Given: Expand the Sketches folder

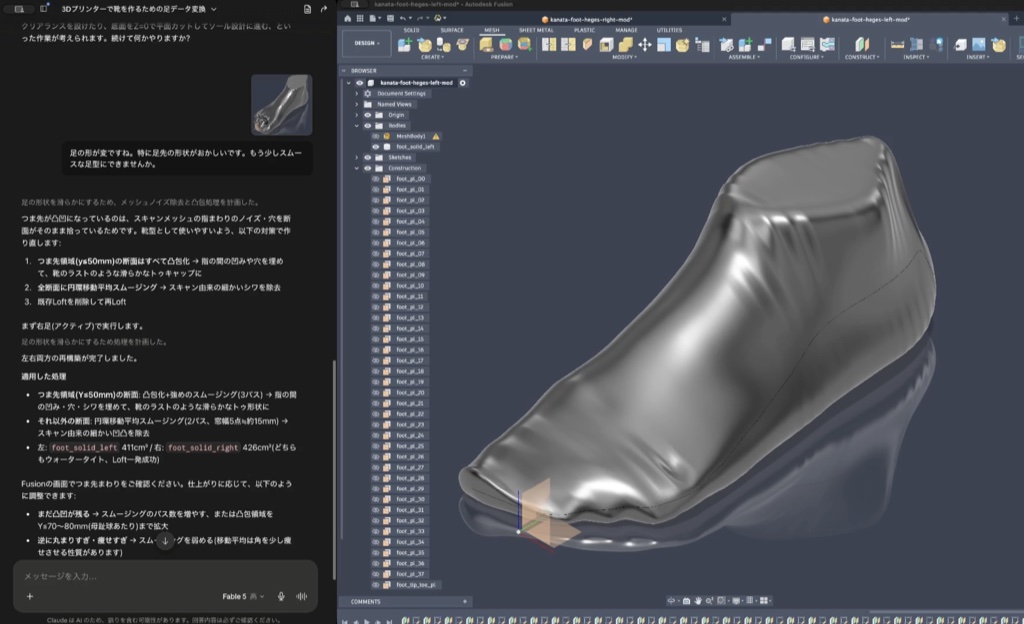Looking at the screenshot, I should click(x=357, y=157).
